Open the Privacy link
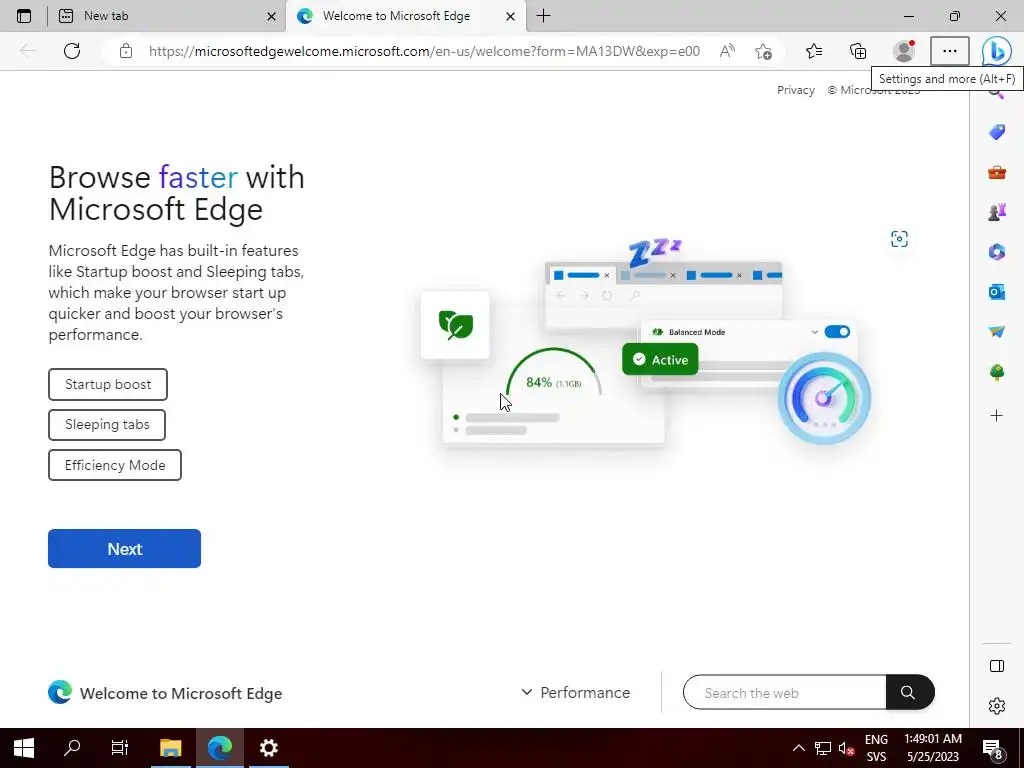Screen dimensions: 1024x768 [795, 90]
